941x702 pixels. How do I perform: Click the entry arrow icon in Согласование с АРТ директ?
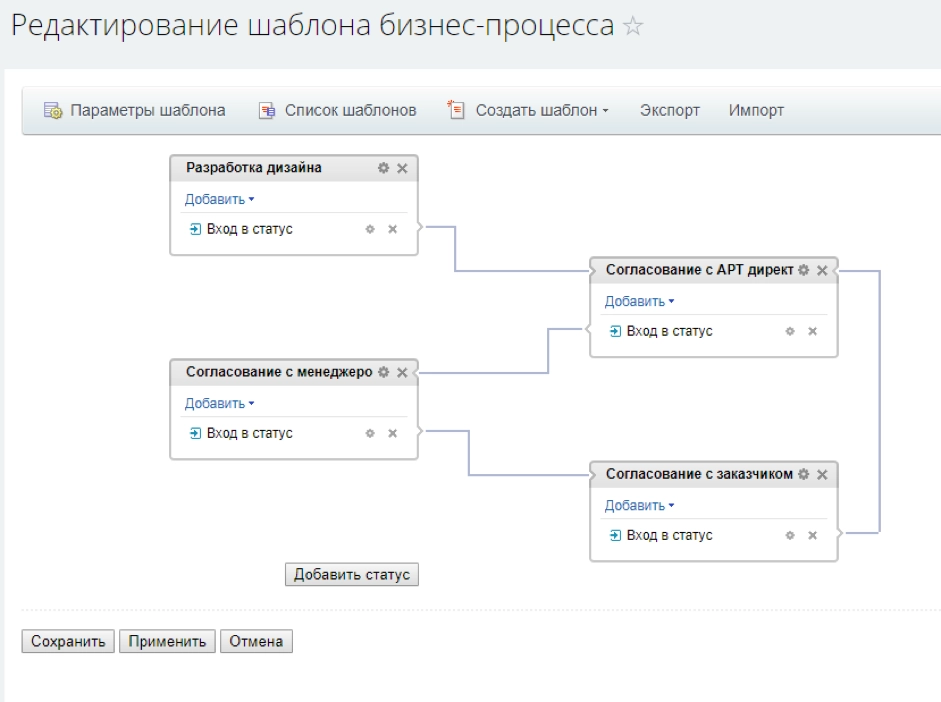point(614,330)
